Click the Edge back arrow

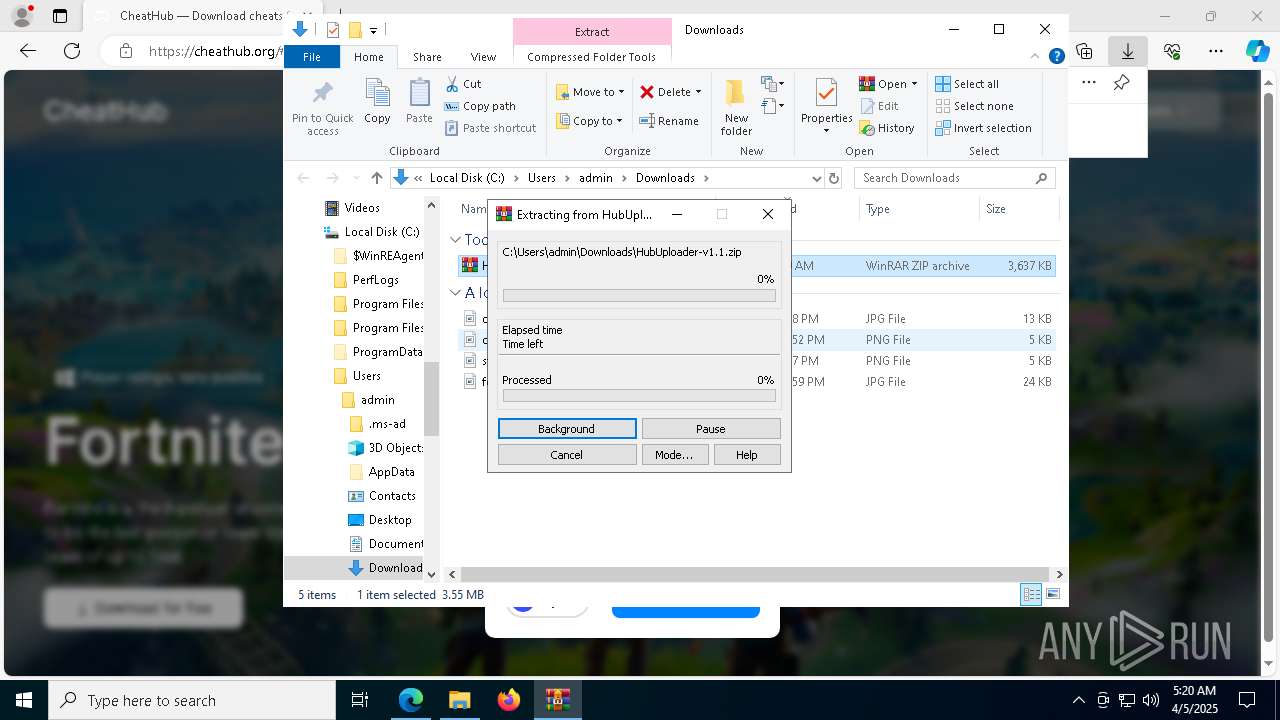pos(28,51)
